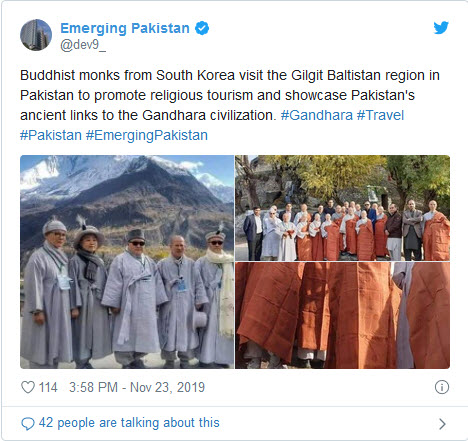Open the tweet timestamp Nov 23, 2019
Image resolution: width=468 pixels, height=441 pixels.
pyautogui.click(x=137, y=387)
